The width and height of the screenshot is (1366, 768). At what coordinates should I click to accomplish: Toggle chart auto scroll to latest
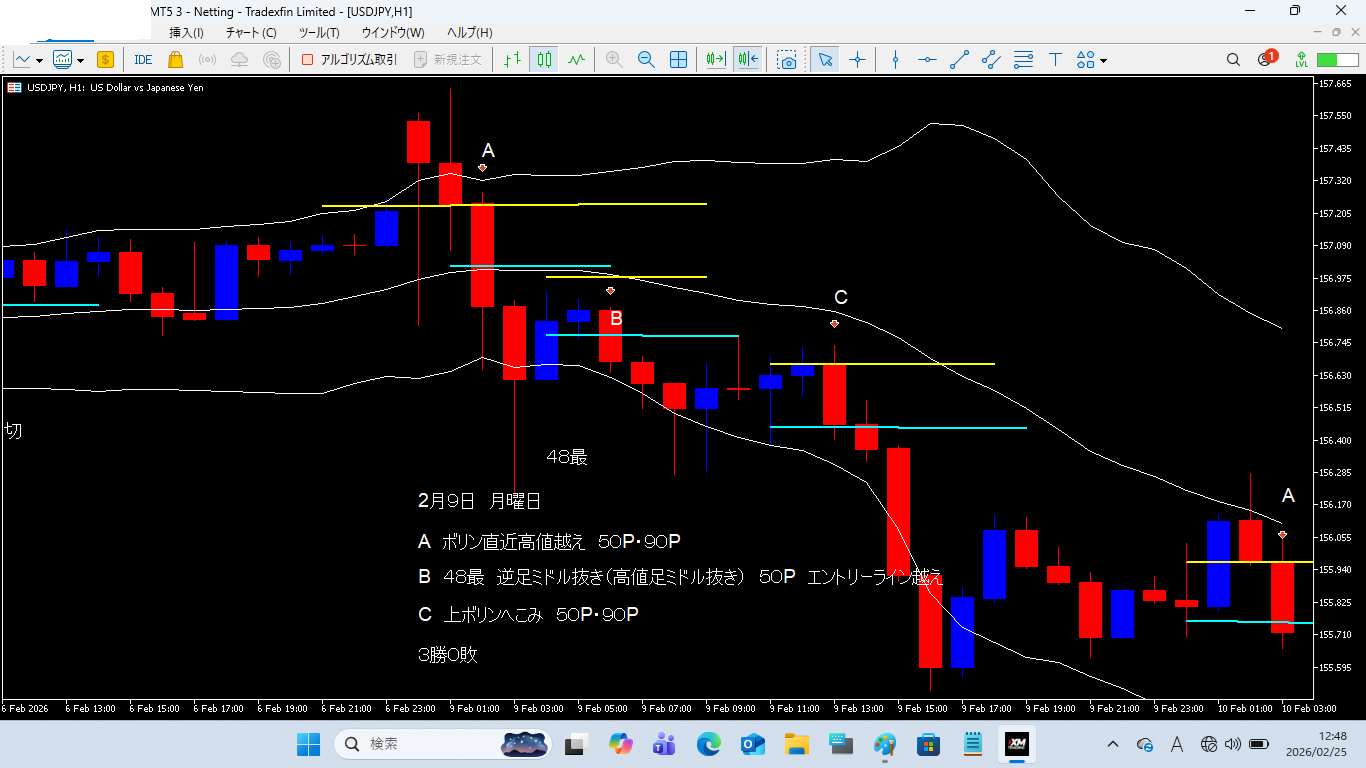pyautogui.click(x=715, y=60)
